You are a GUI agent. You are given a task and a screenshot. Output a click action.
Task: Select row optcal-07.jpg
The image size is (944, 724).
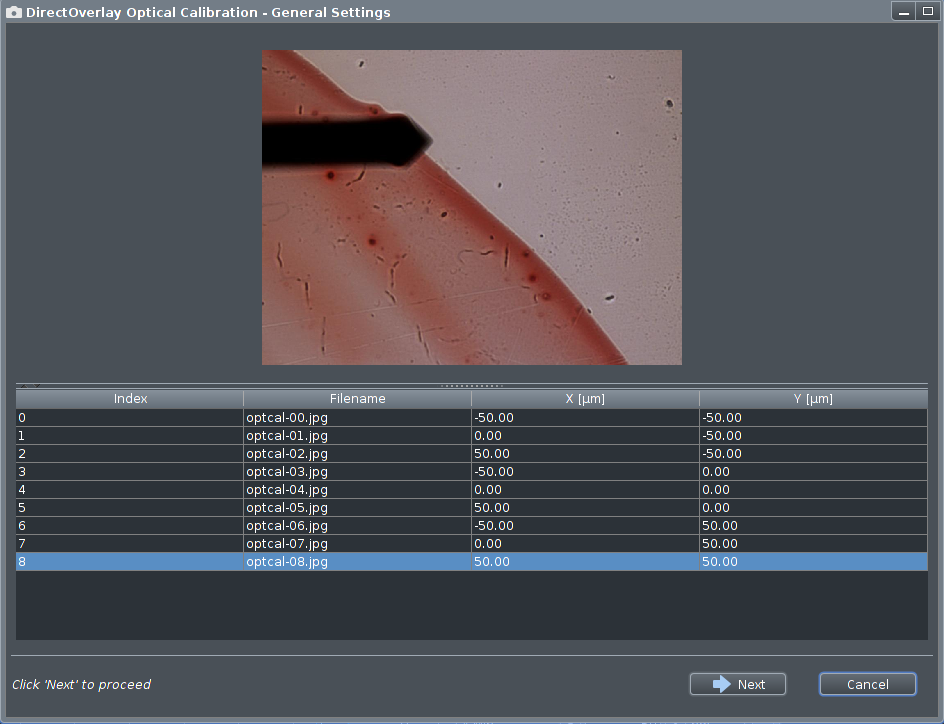[471, 544]
